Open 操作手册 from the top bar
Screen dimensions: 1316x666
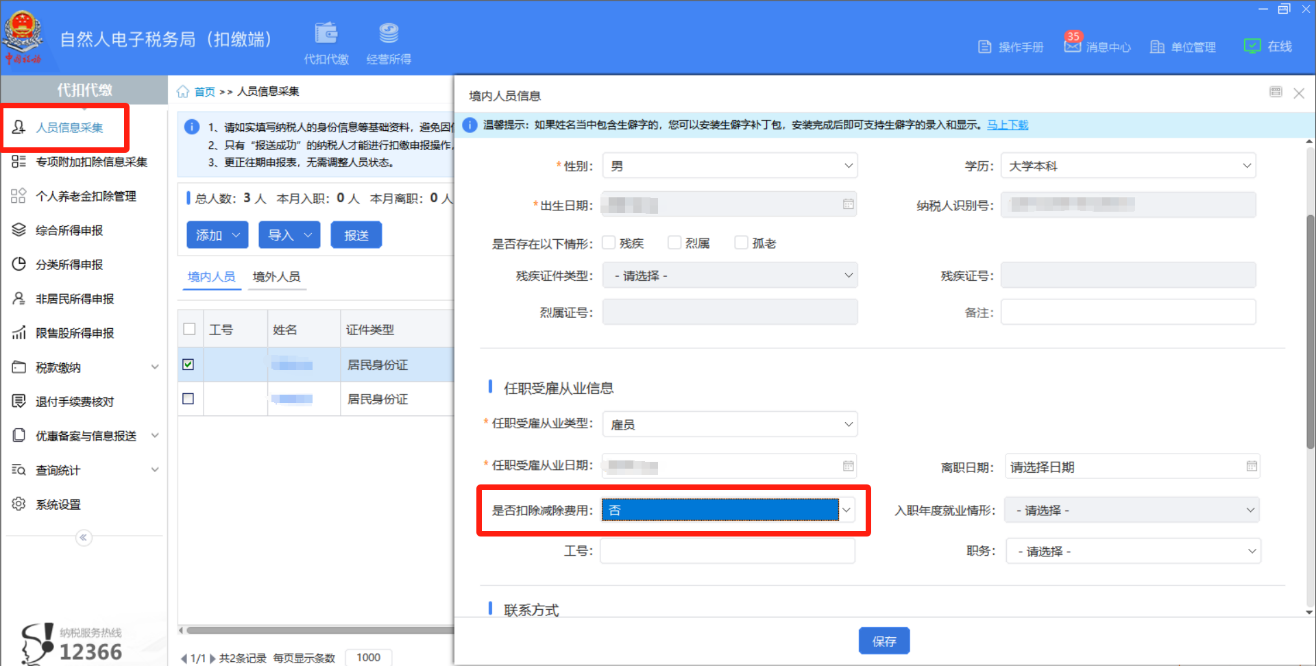(1010, 47)
